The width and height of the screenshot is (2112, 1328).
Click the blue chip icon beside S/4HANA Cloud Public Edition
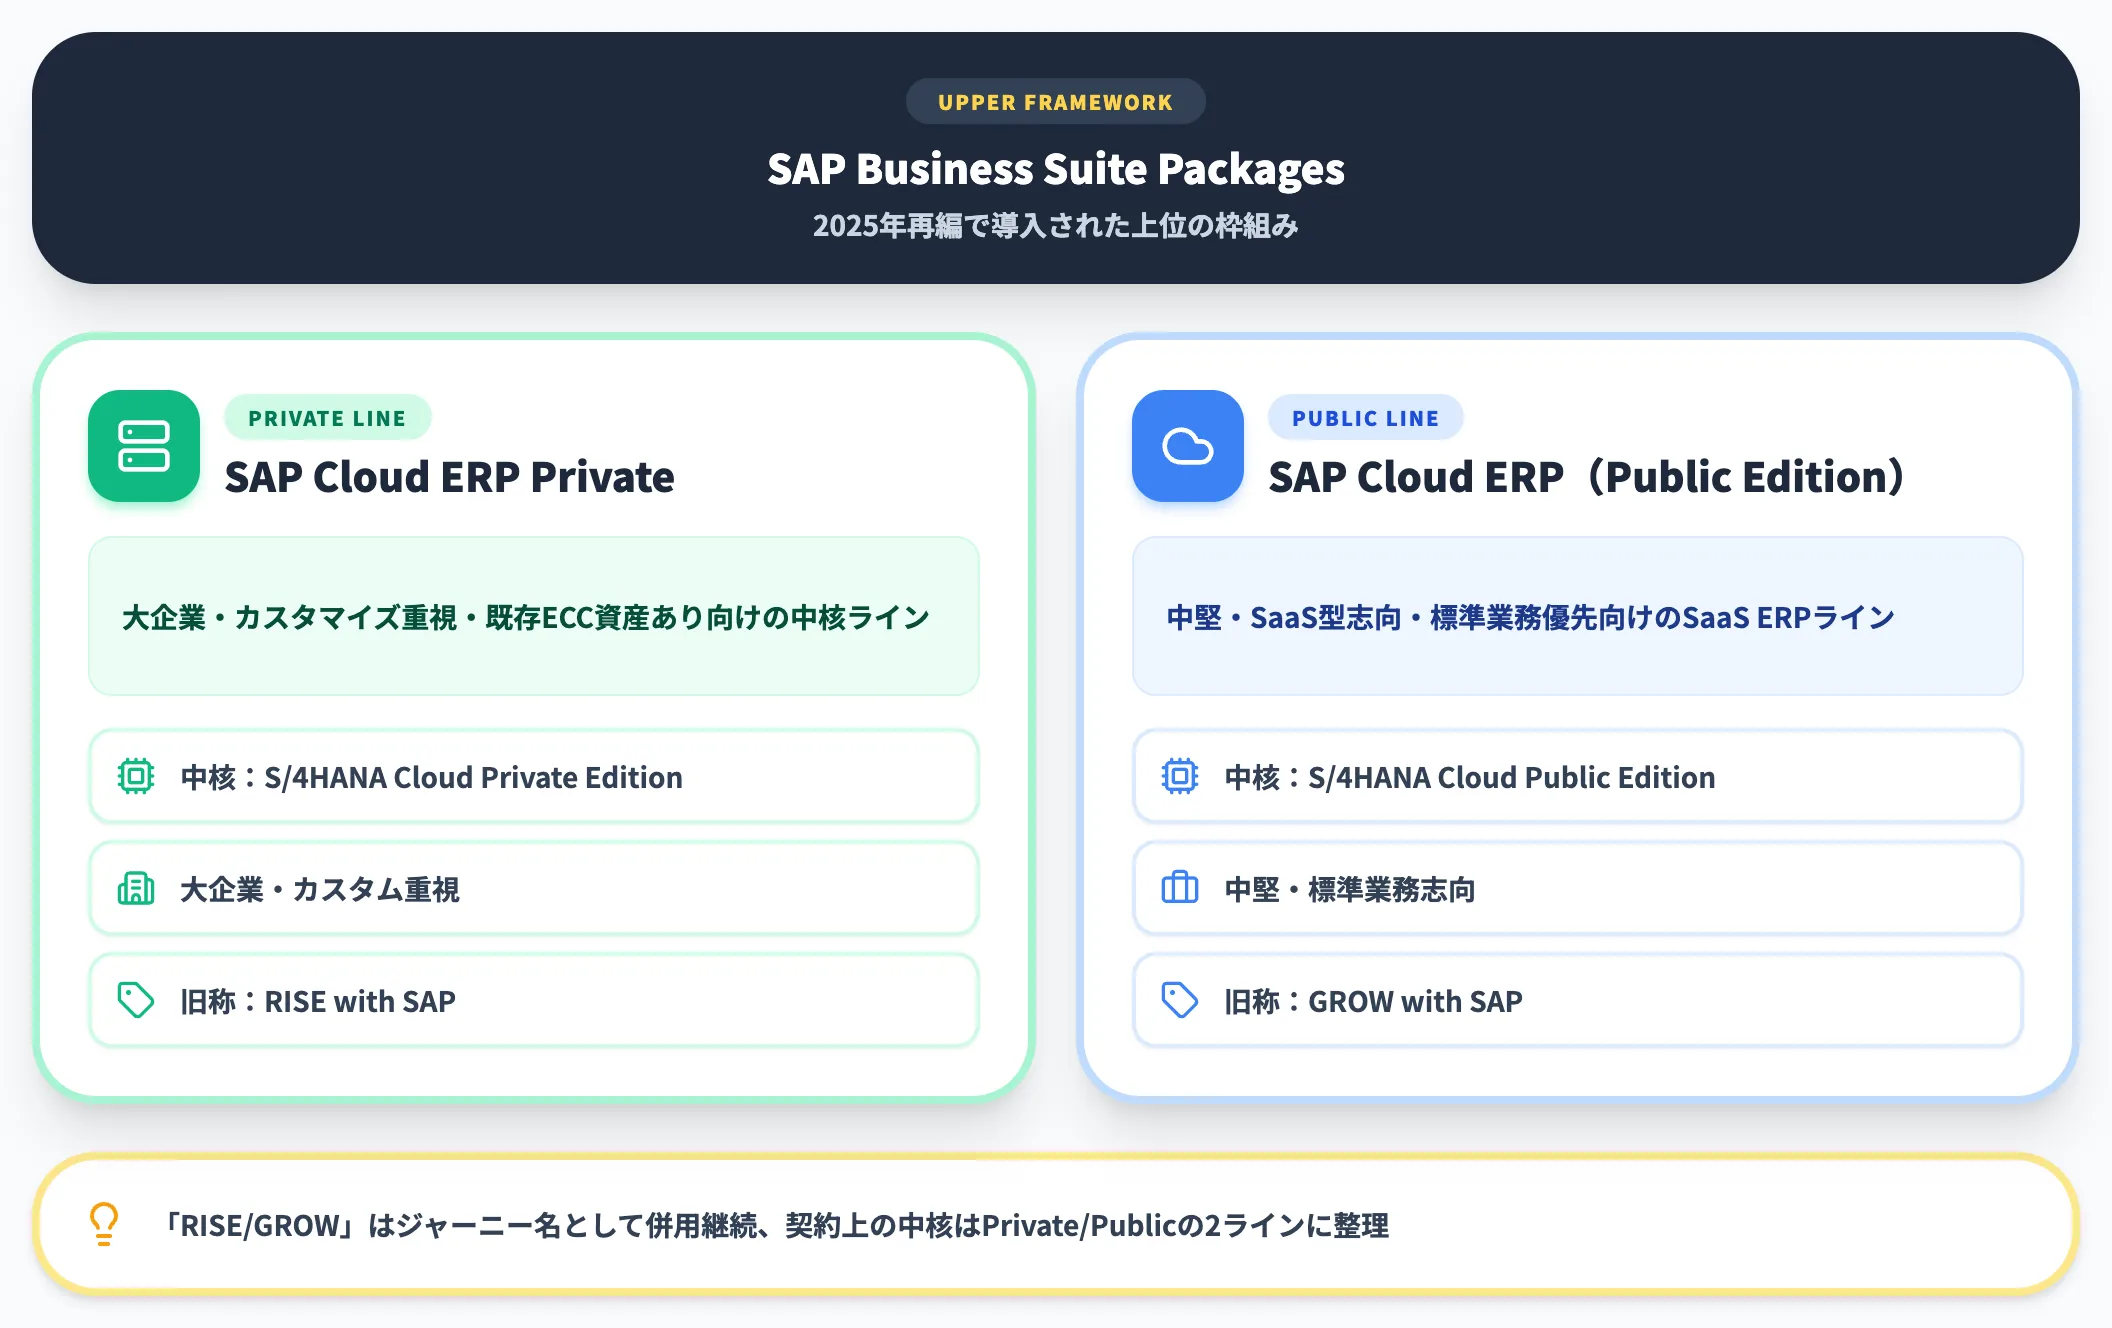[1180, 776]
